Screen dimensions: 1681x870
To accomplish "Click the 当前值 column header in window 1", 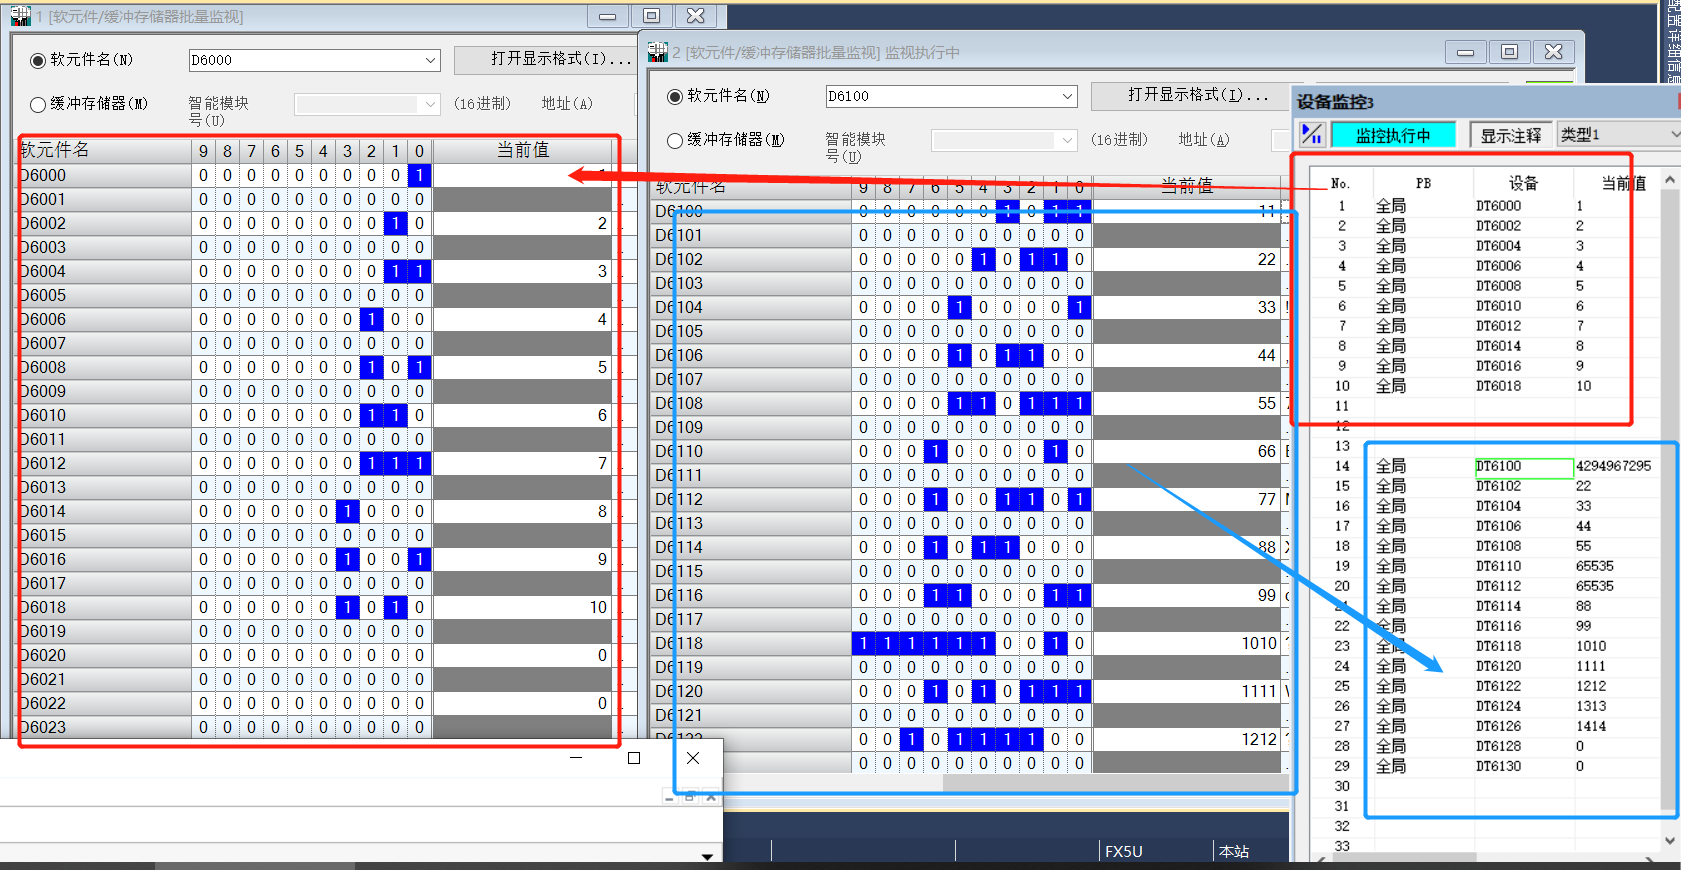I will coord(523,150).
